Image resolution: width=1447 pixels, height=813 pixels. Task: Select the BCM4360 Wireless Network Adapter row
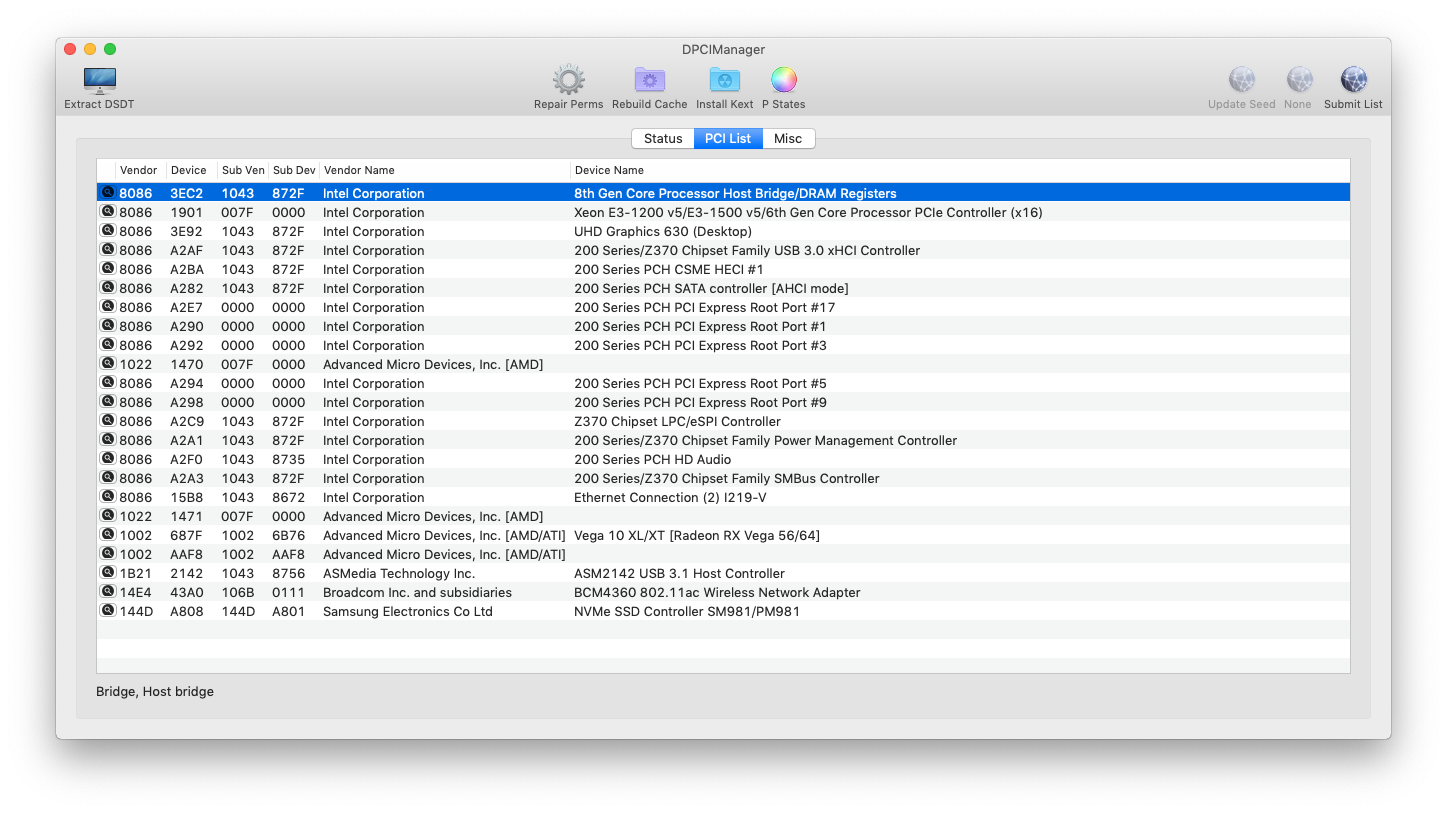click(717, 593)
